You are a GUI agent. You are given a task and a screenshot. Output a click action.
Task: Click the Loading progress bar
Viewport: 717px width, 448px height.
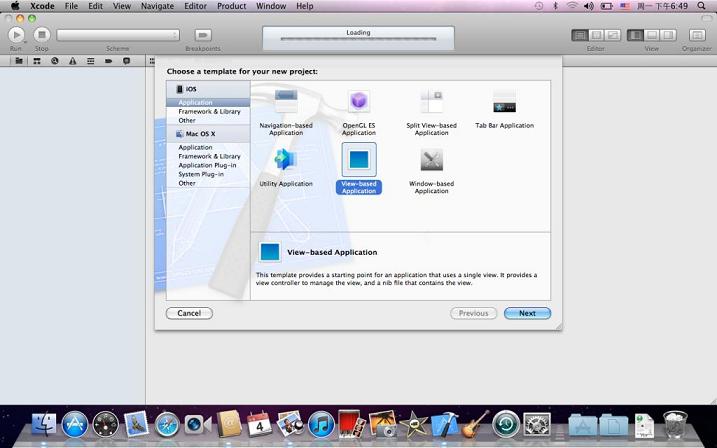358,41
